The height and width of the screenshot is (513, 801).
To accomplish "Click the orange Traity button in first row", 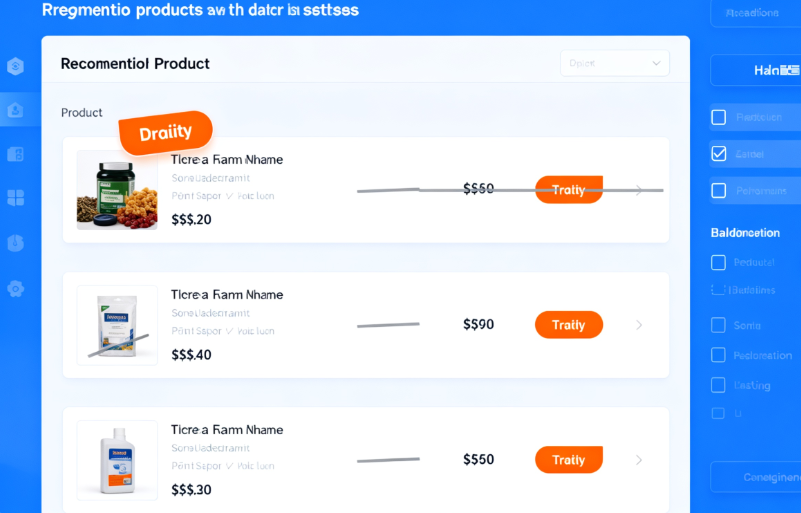I will 569,189.
